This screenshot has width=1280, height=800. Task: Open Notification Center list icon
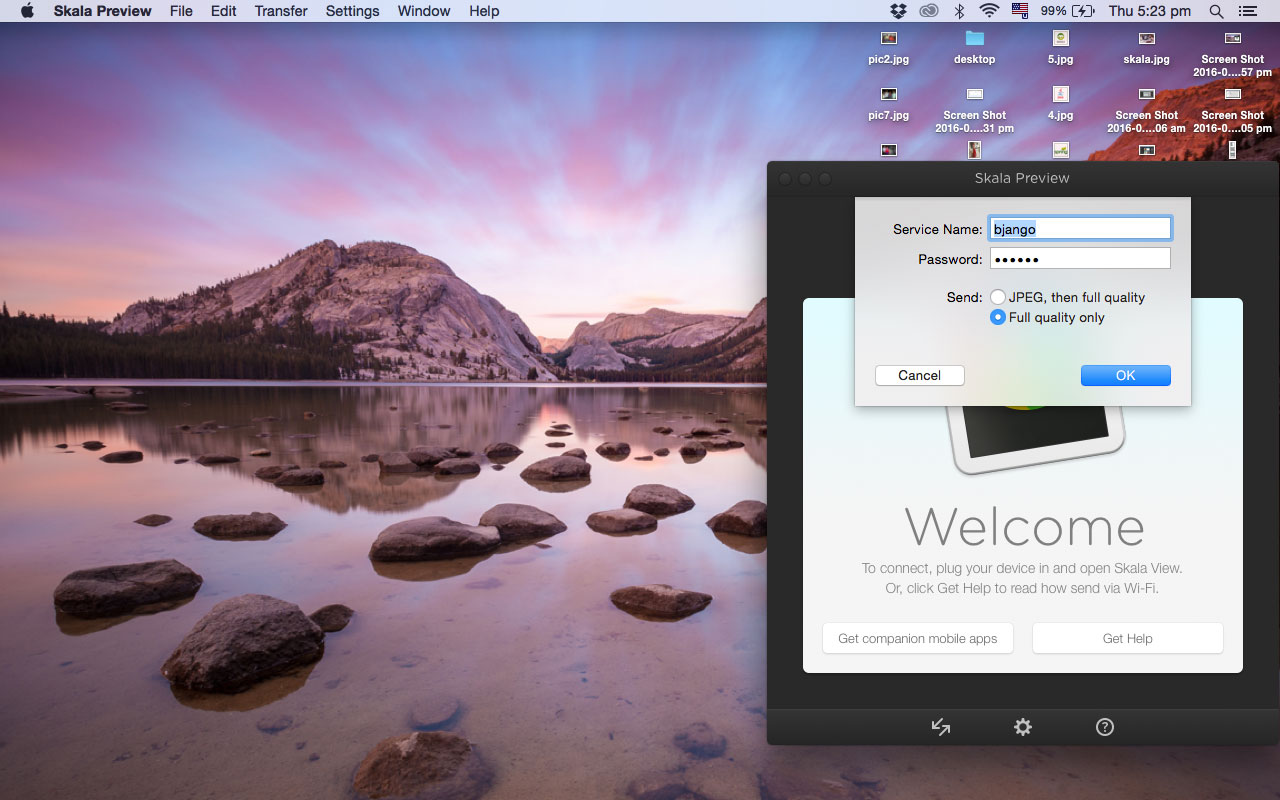(1247, 11)
